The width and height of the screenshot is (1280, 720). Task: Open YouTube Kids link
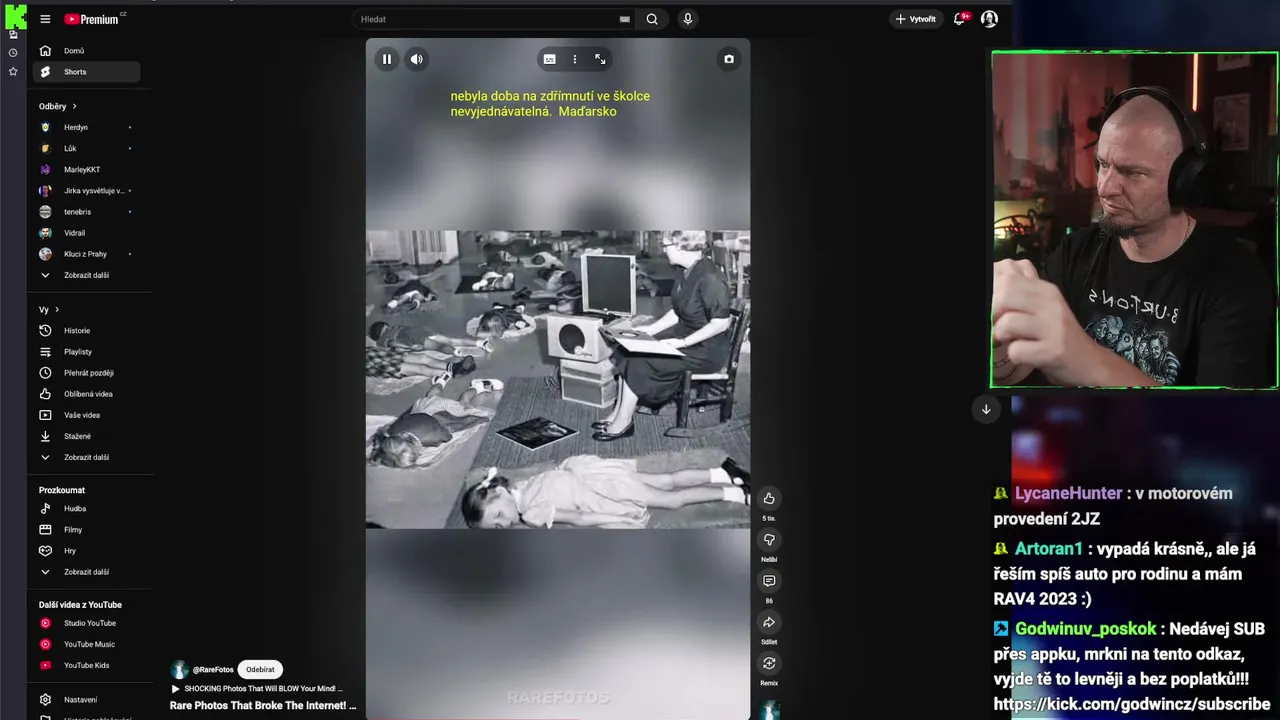coord(86,665)
